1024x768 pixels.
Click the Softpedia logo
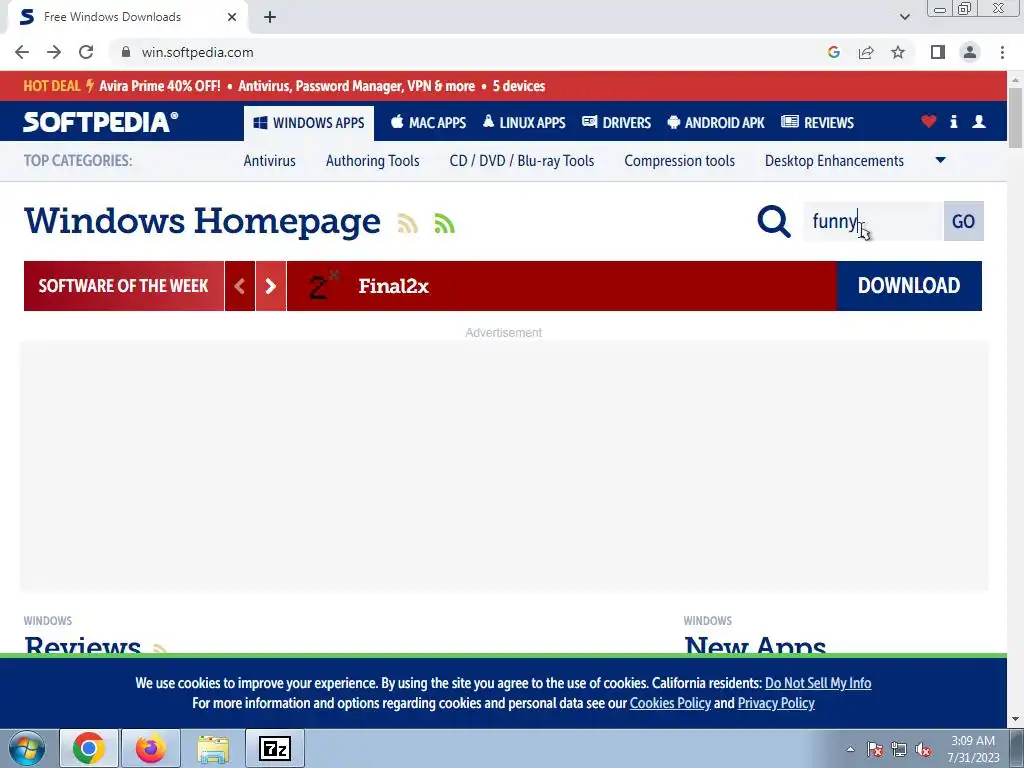pyautogui.click(x=101, y=122)
